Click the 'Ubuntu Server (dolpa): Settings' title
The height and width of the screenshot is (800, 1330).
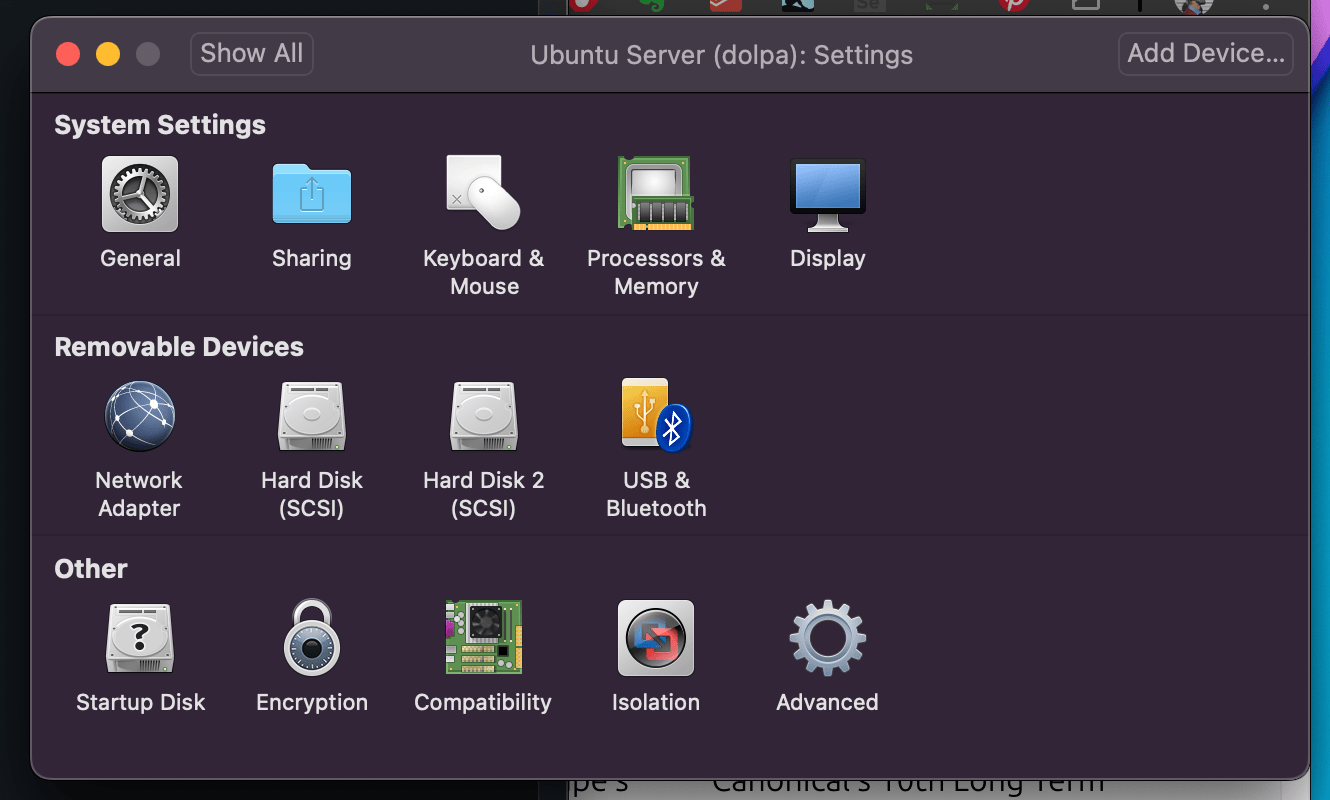click(x=721, y=55)
